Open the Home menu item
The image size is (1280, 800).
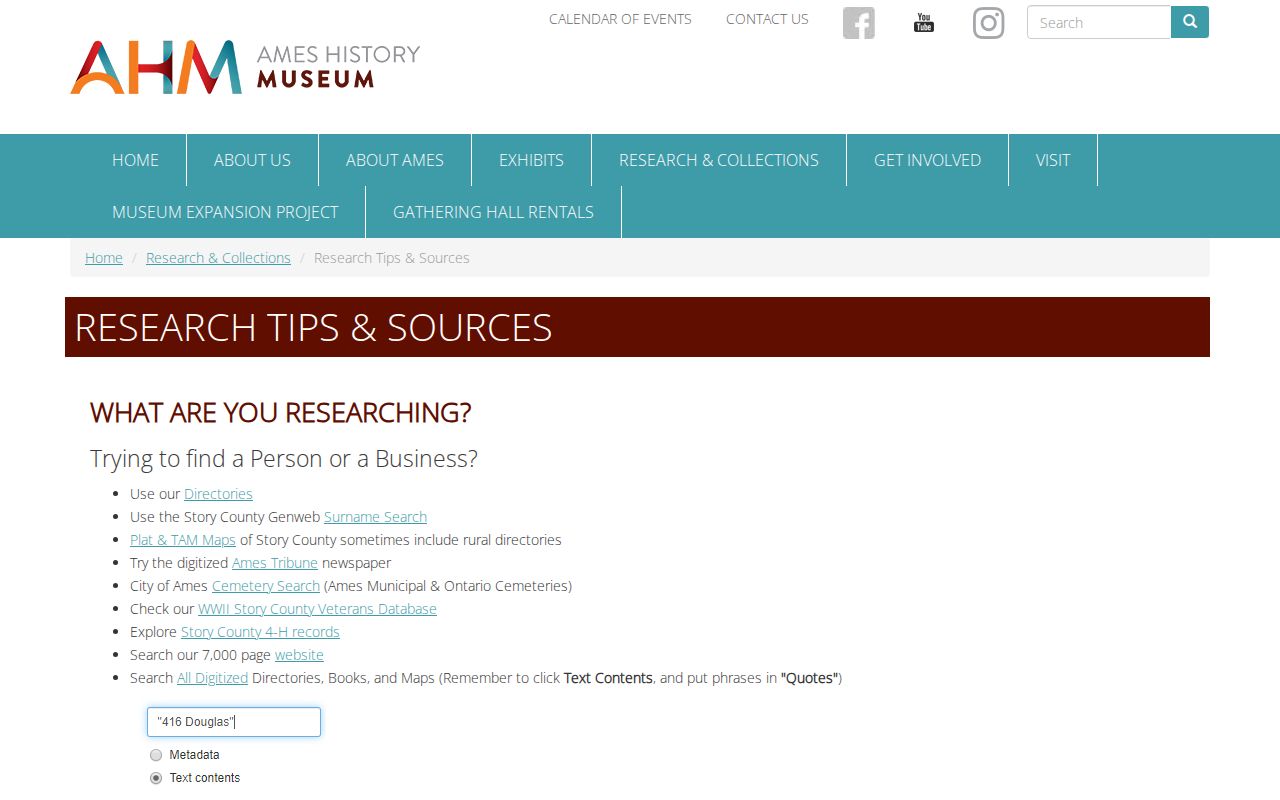[x=135, y=160]
